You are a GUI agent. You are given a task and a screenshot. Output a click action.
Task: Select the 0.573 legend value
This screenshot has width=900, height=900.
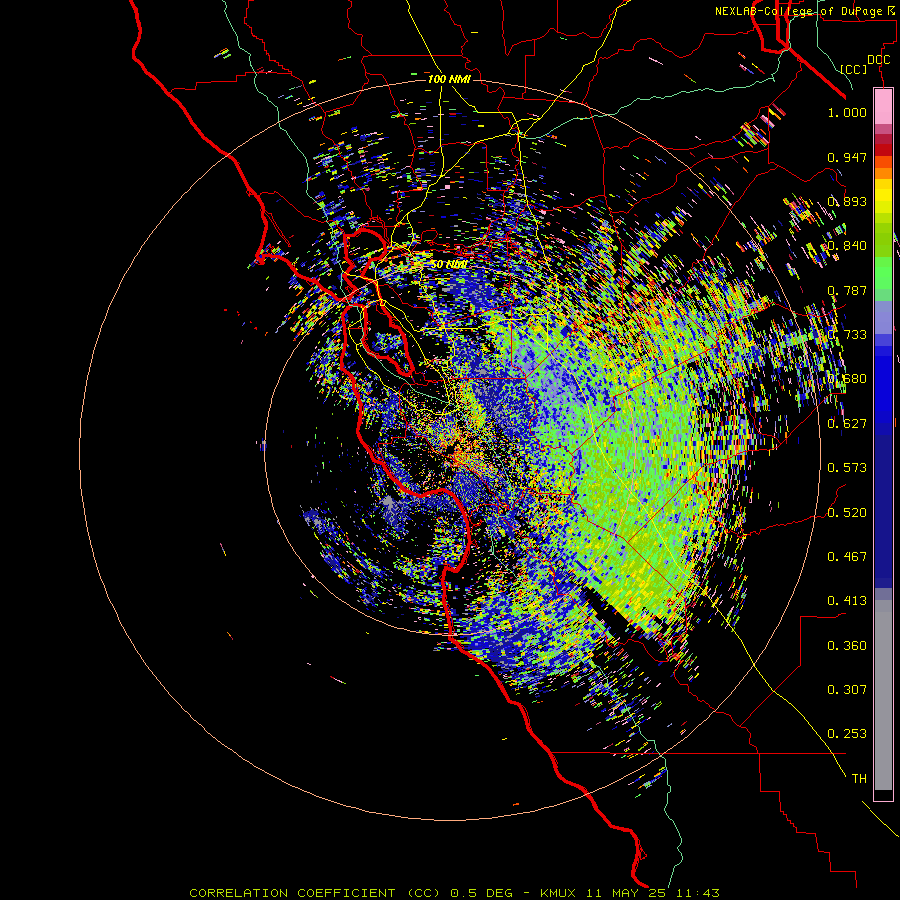847,468
